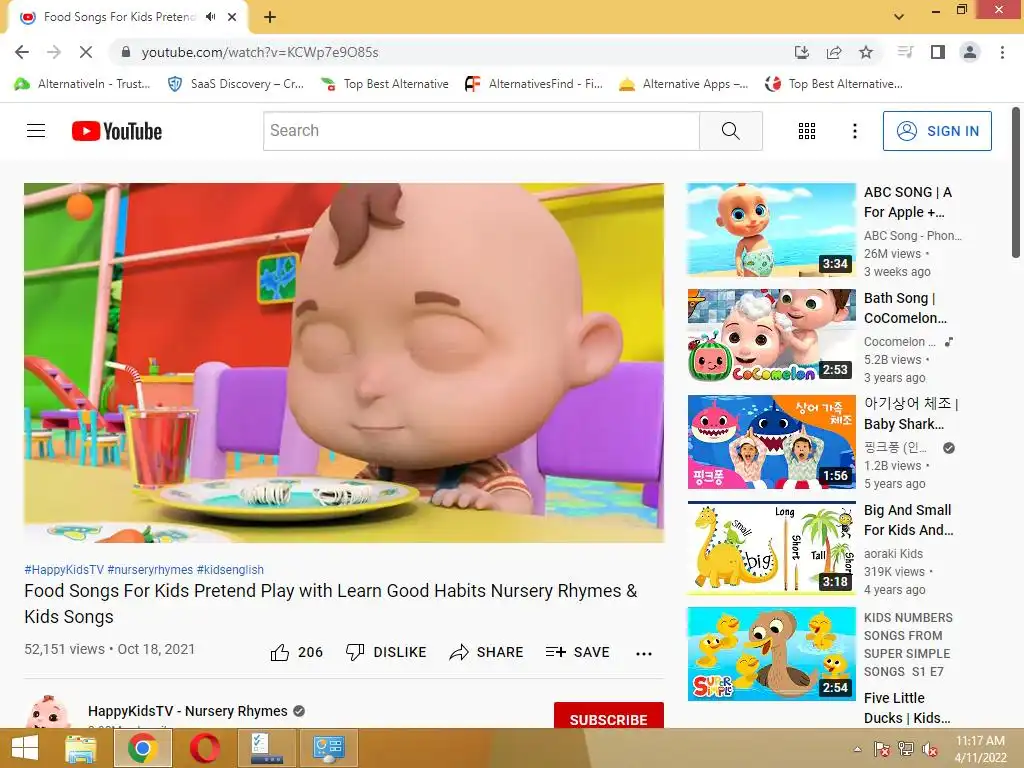Open HappyKidsTV - Nursery Rhymes channel name
1024x768 pixels.
click(x=187, y=711)
